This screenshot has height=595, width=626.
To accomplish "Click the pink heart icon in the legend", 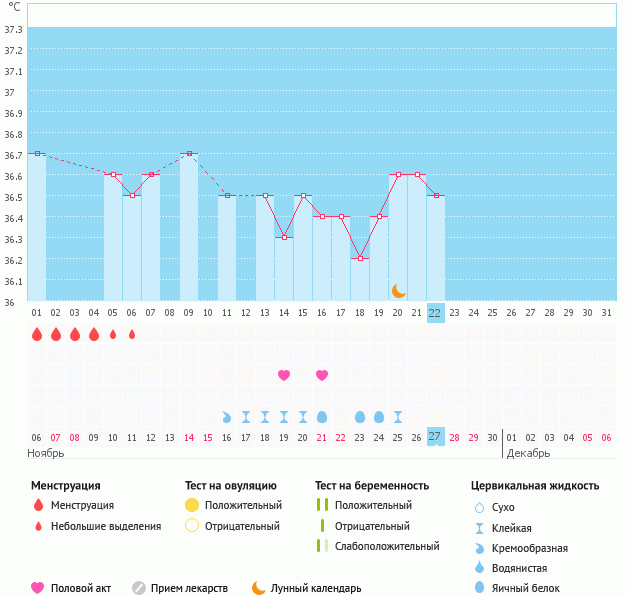I will click(38, 588).
